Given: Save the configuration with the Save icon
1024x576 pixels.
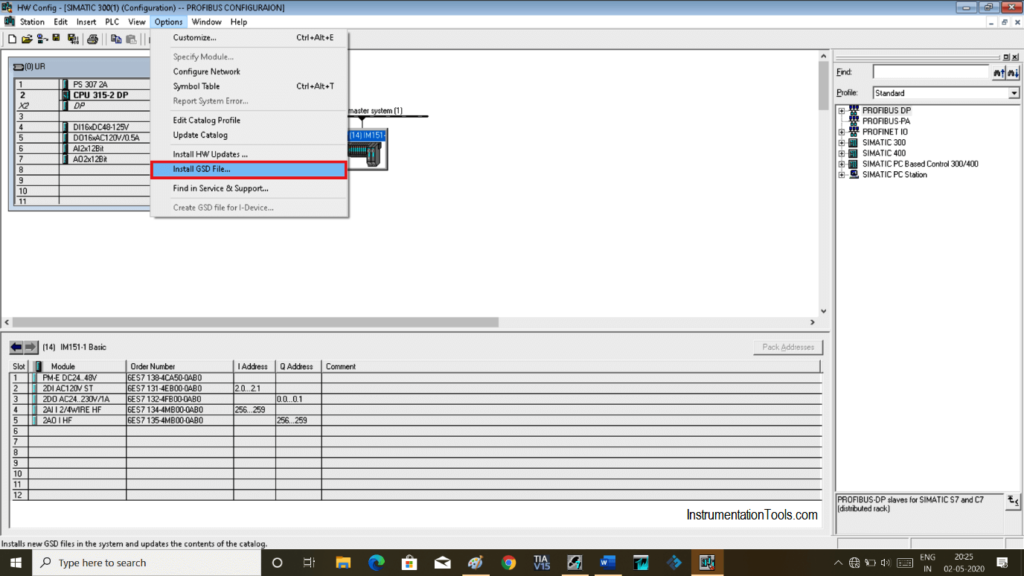Looking at the screenshot, I should click(x=56, y=39).
